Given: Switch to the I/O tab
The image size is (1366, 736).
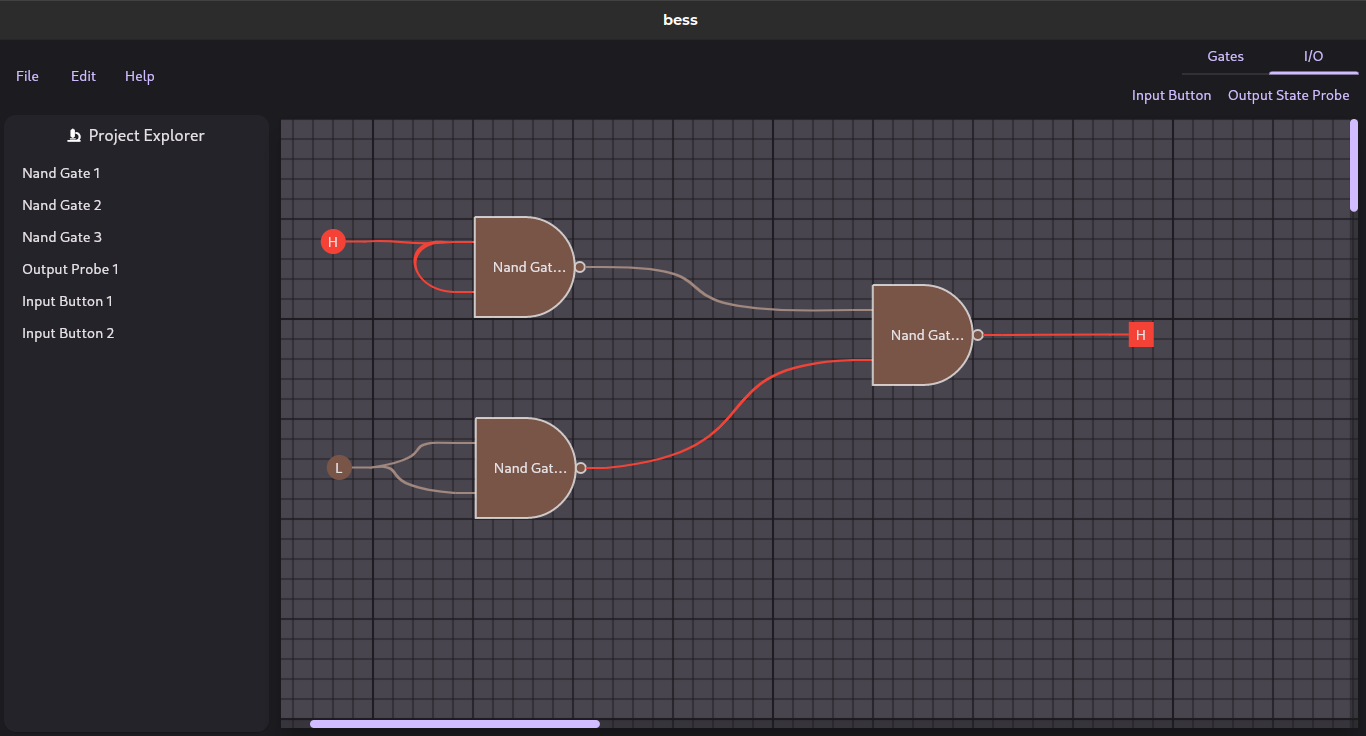Looking at the screenshot, I should click(x=1313, y=56).
